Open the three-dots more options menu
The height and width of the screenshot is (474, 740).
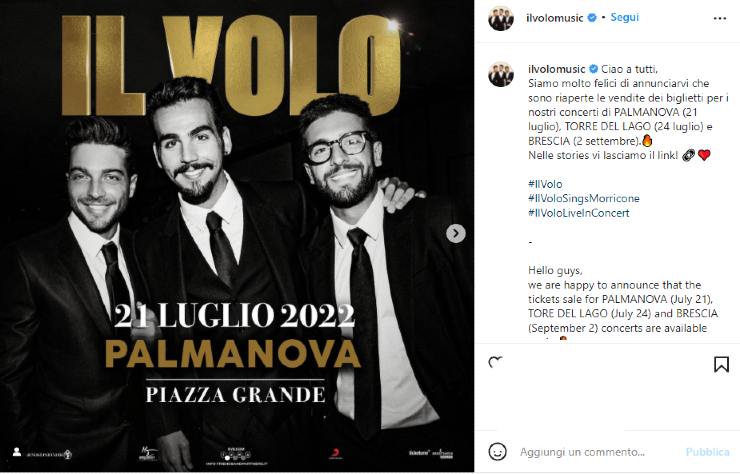pyautogui.click(x=719, y=18)
